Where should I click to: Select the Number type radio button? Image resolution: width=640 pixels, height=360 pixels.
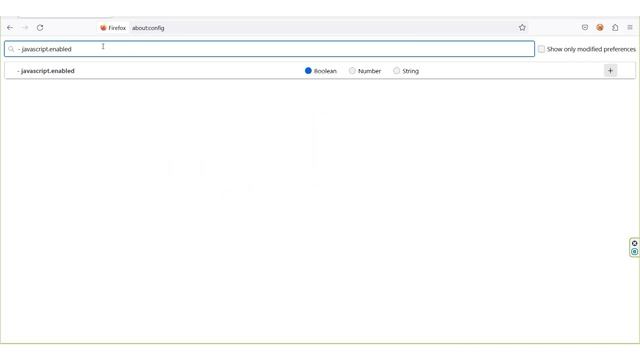pos(352,71)
